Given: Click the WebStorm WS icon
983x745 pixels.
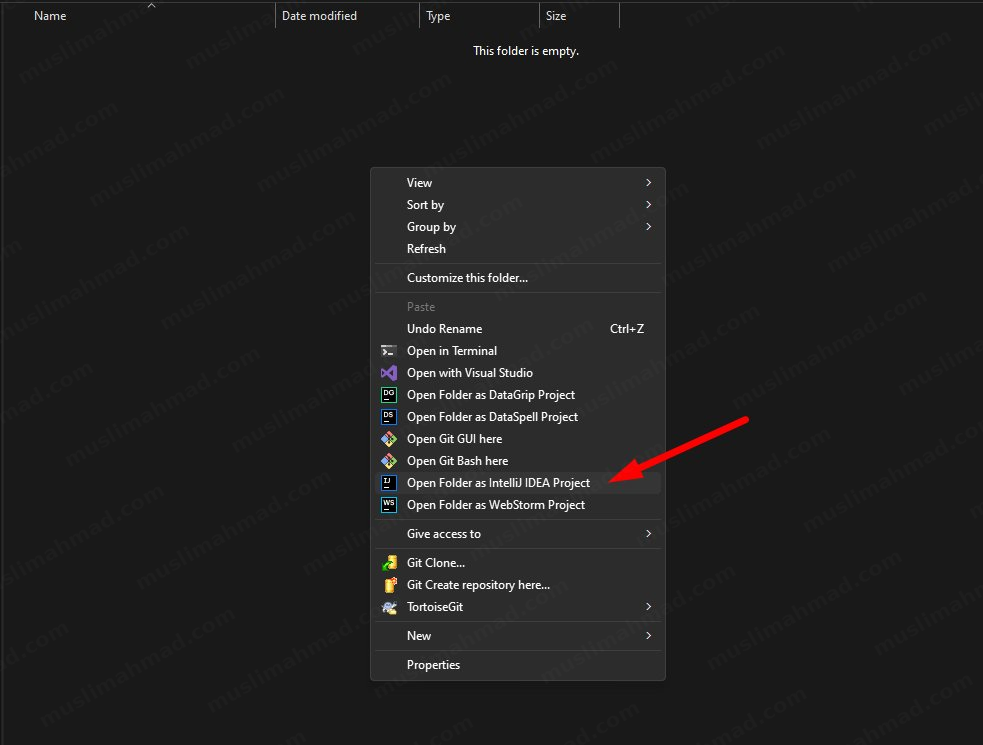Looking at the screenshot, I should (x=389, y=505).
